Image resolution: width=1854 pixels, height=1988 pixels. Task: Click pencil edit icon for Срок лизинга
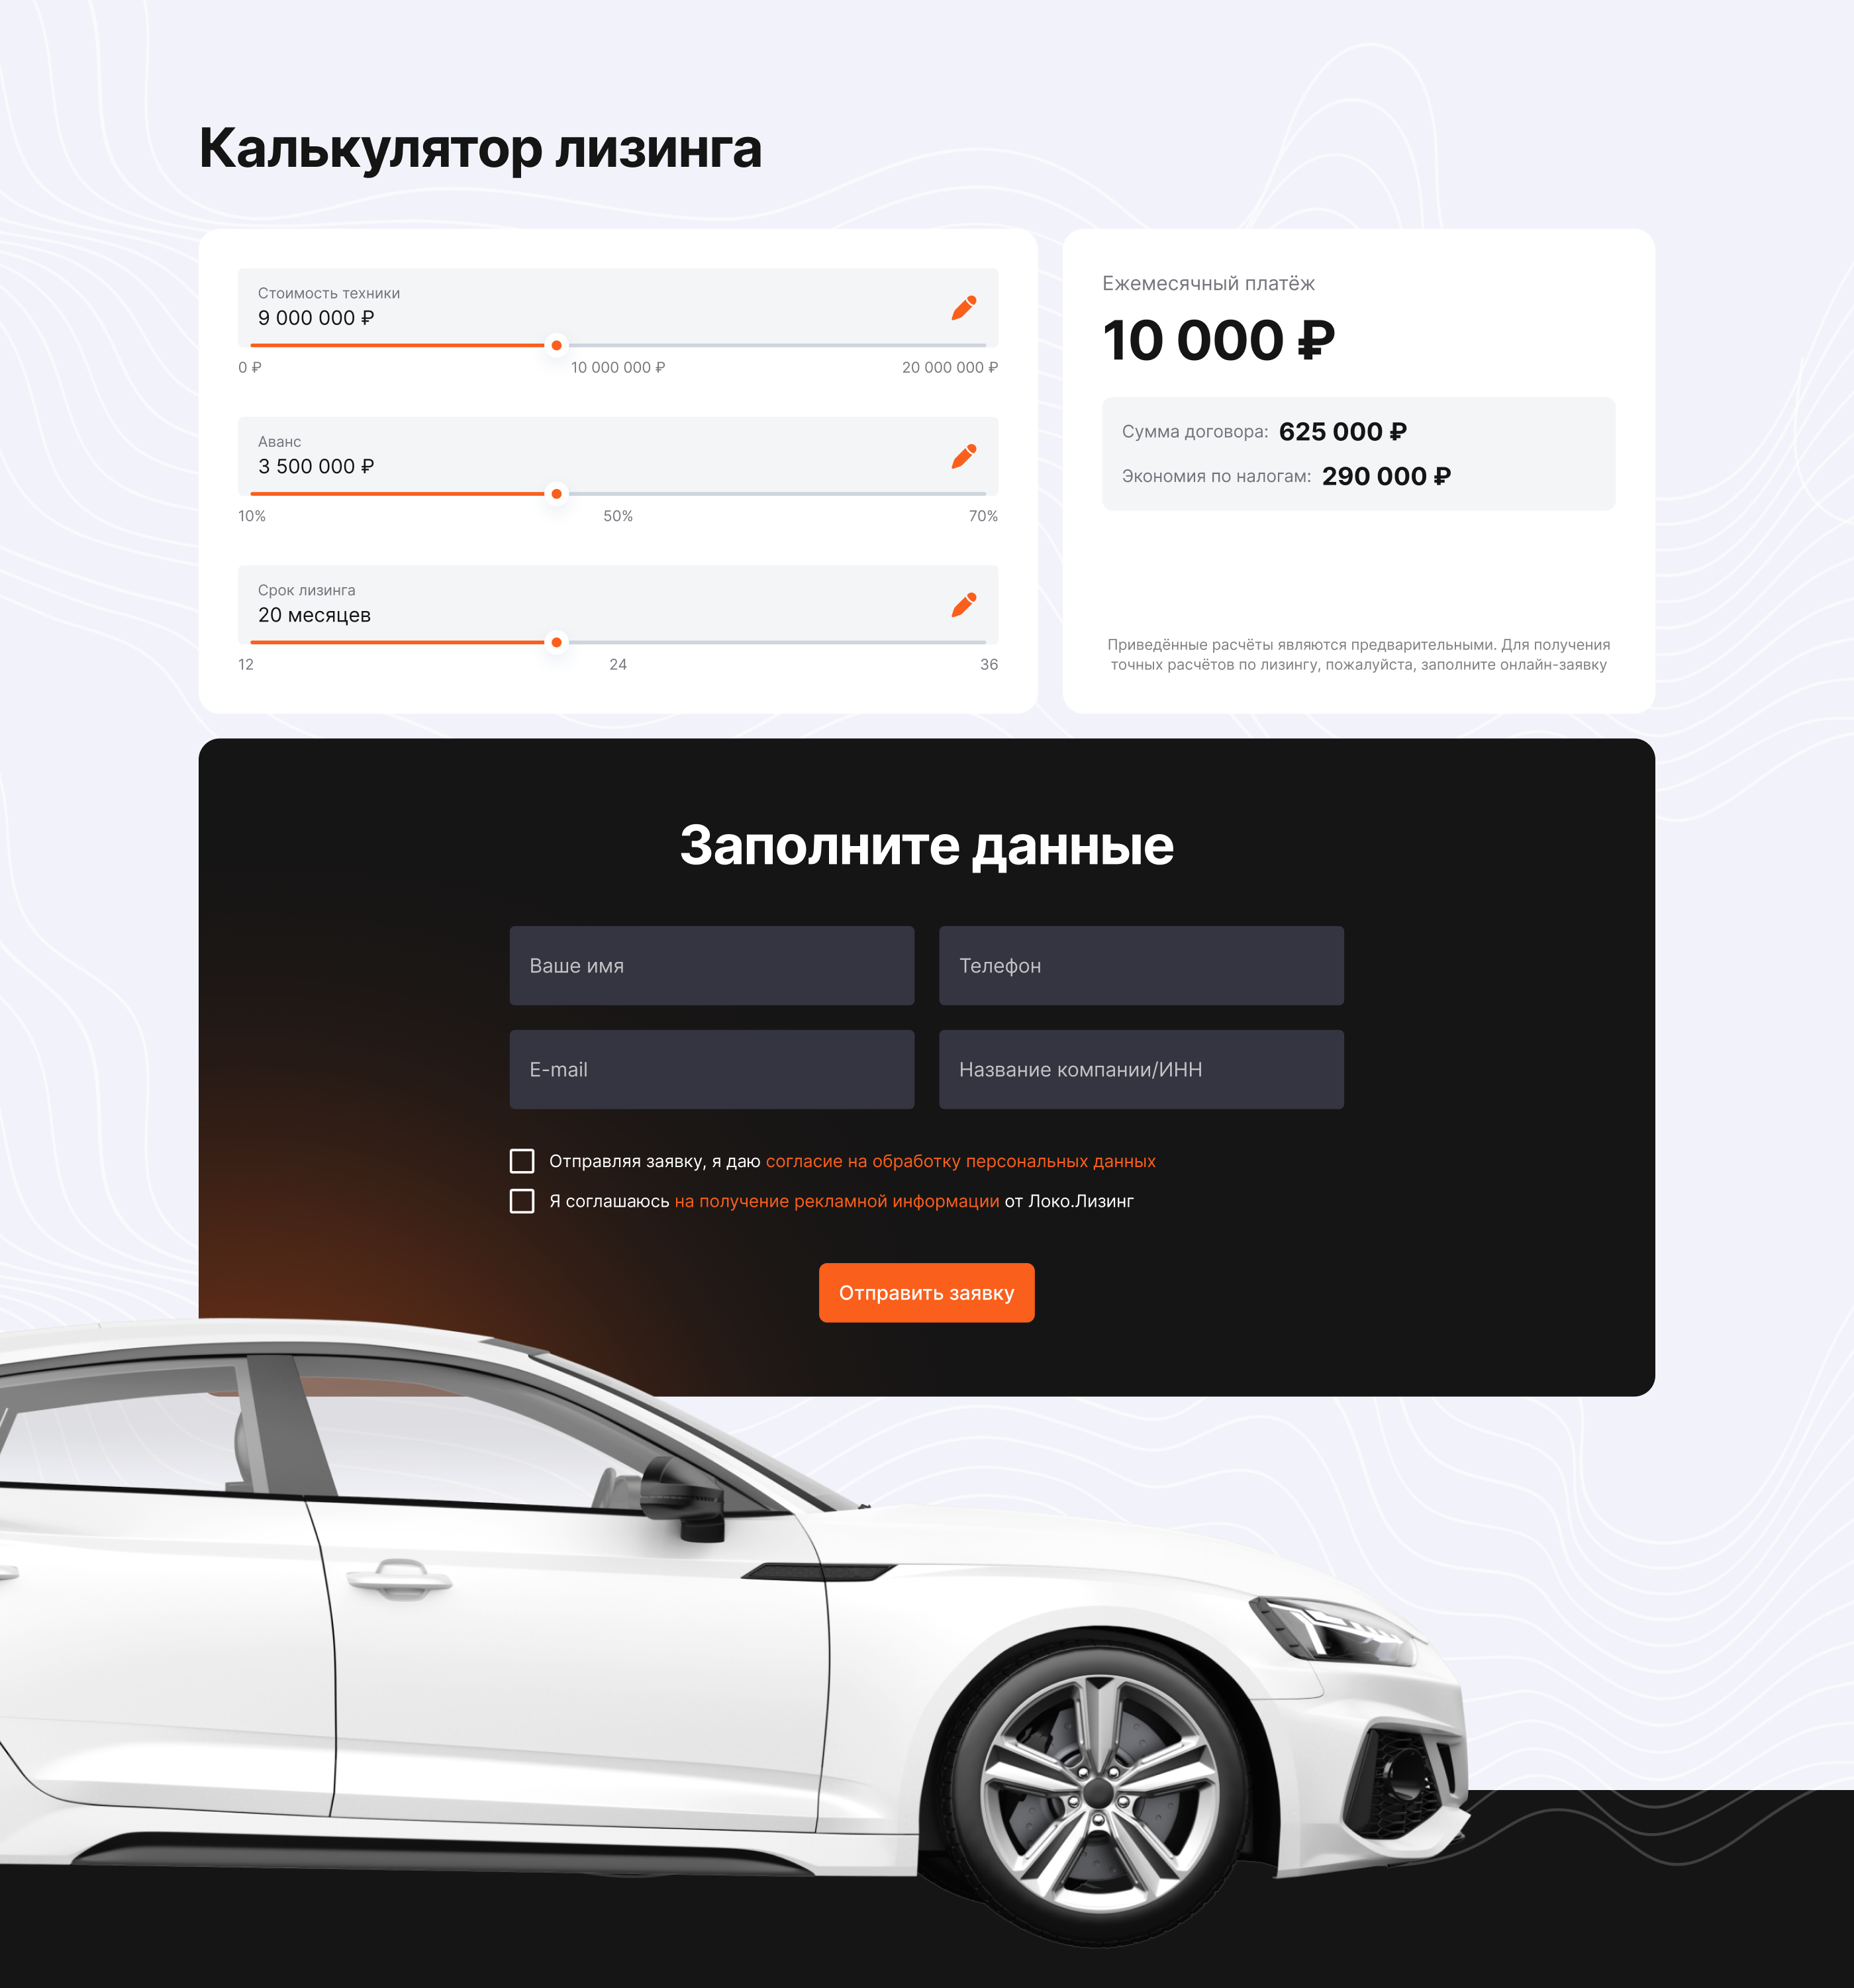coord(963,605)
